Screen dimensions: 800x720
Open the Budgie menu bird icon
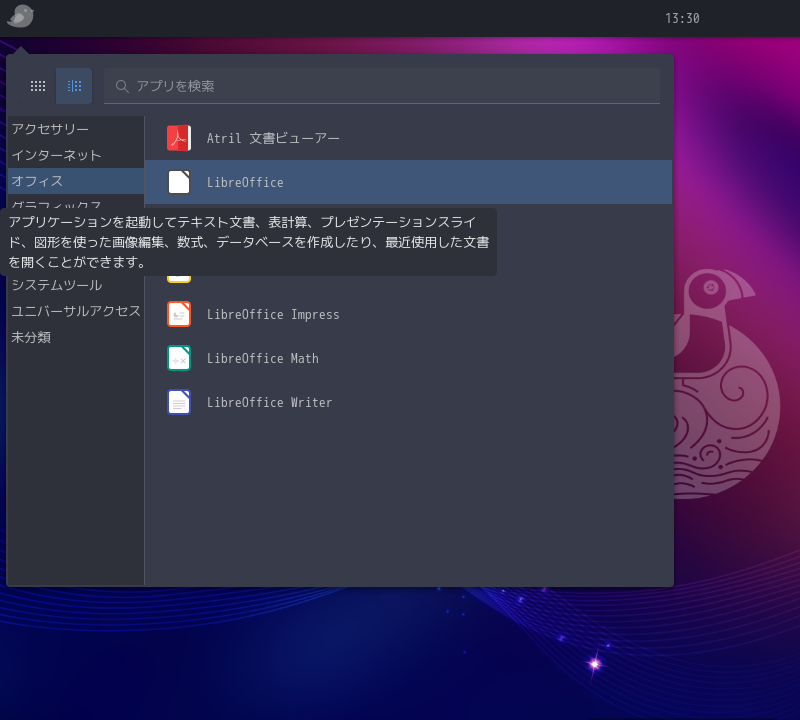click(20, 16)
